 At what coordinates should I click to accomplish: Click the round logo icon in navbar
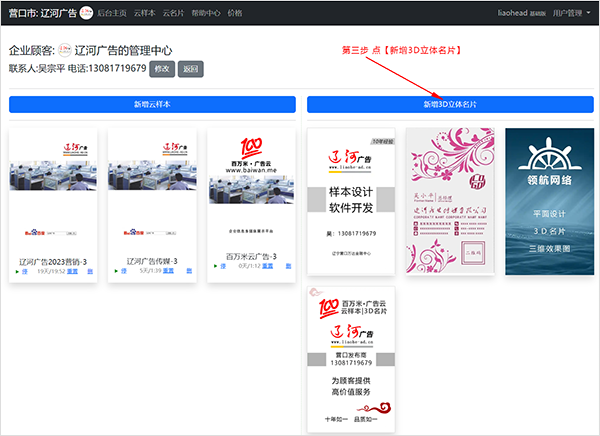click(86, 13)
